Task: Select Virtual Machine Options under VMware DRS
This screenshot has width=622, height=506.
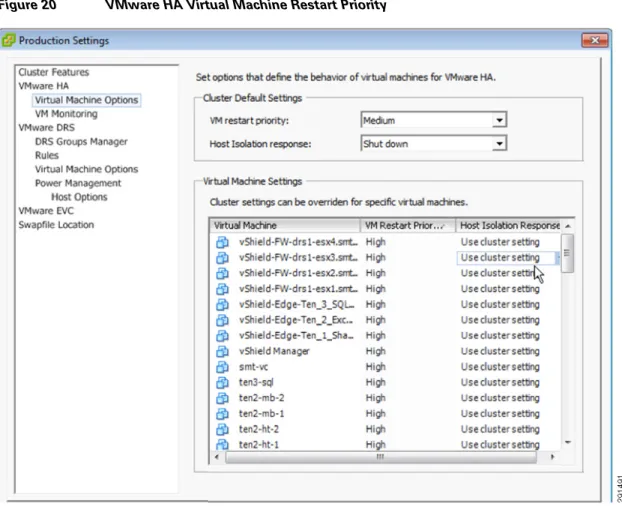Action: pos(86,169)
